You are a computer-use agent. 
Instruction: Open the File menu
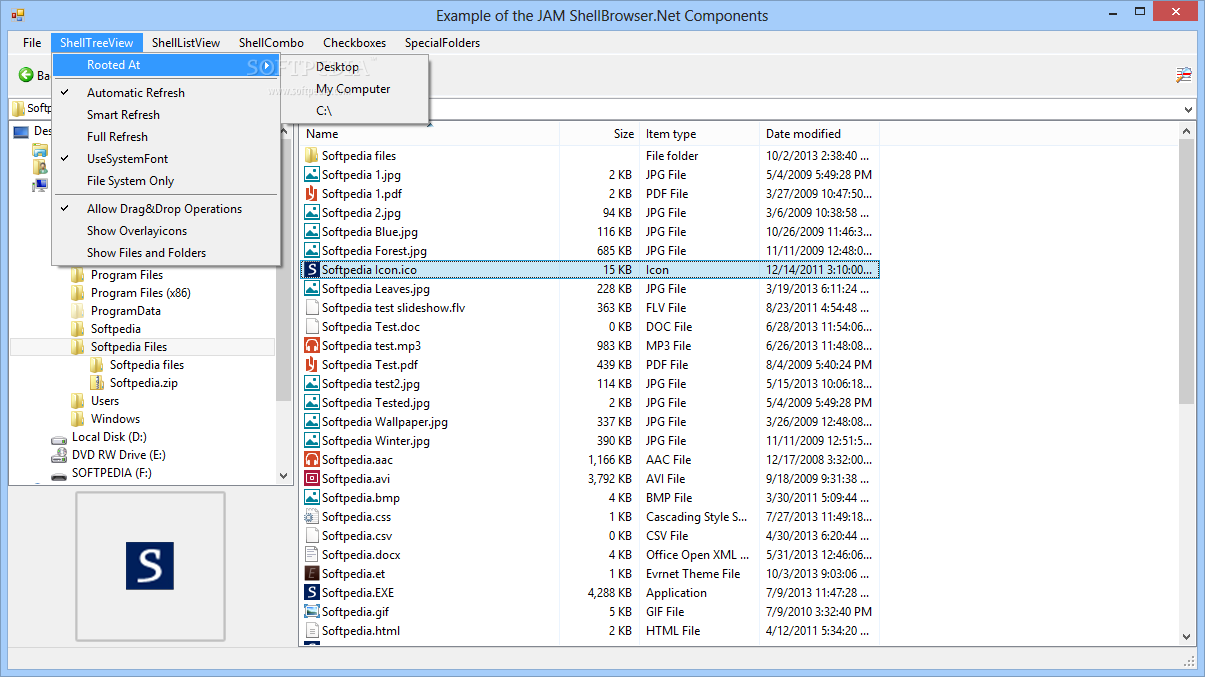(x=32, y=43)
